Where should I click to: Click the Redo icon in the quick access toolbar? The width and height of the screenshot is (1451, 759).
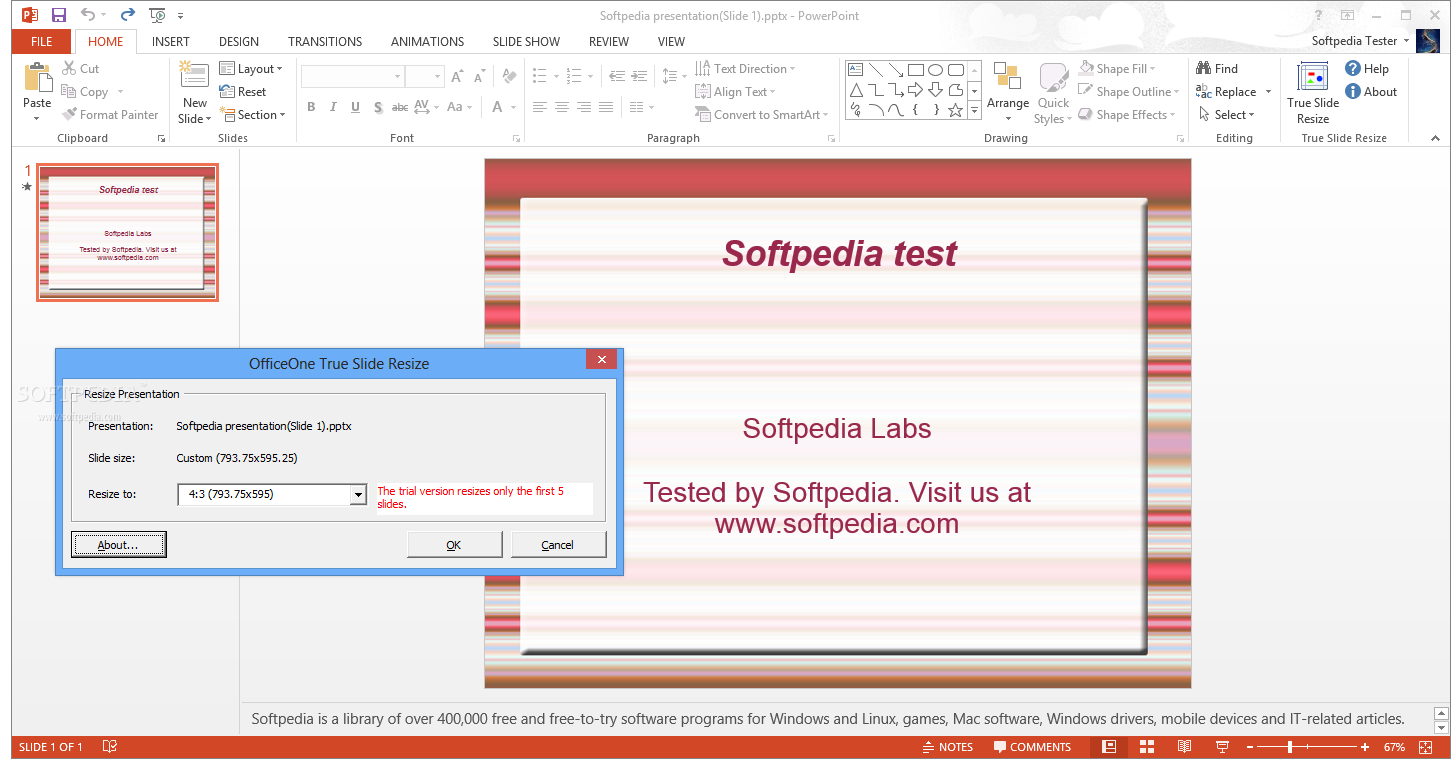[127, 15]
